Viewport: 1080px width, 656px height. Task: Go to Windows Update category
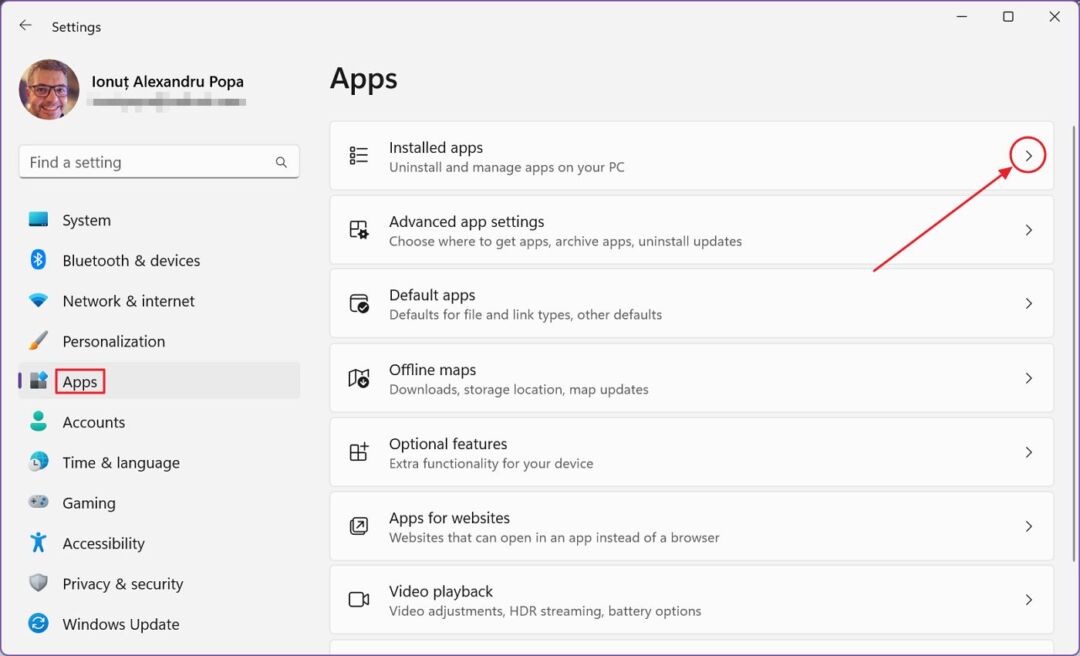point(159,624)
